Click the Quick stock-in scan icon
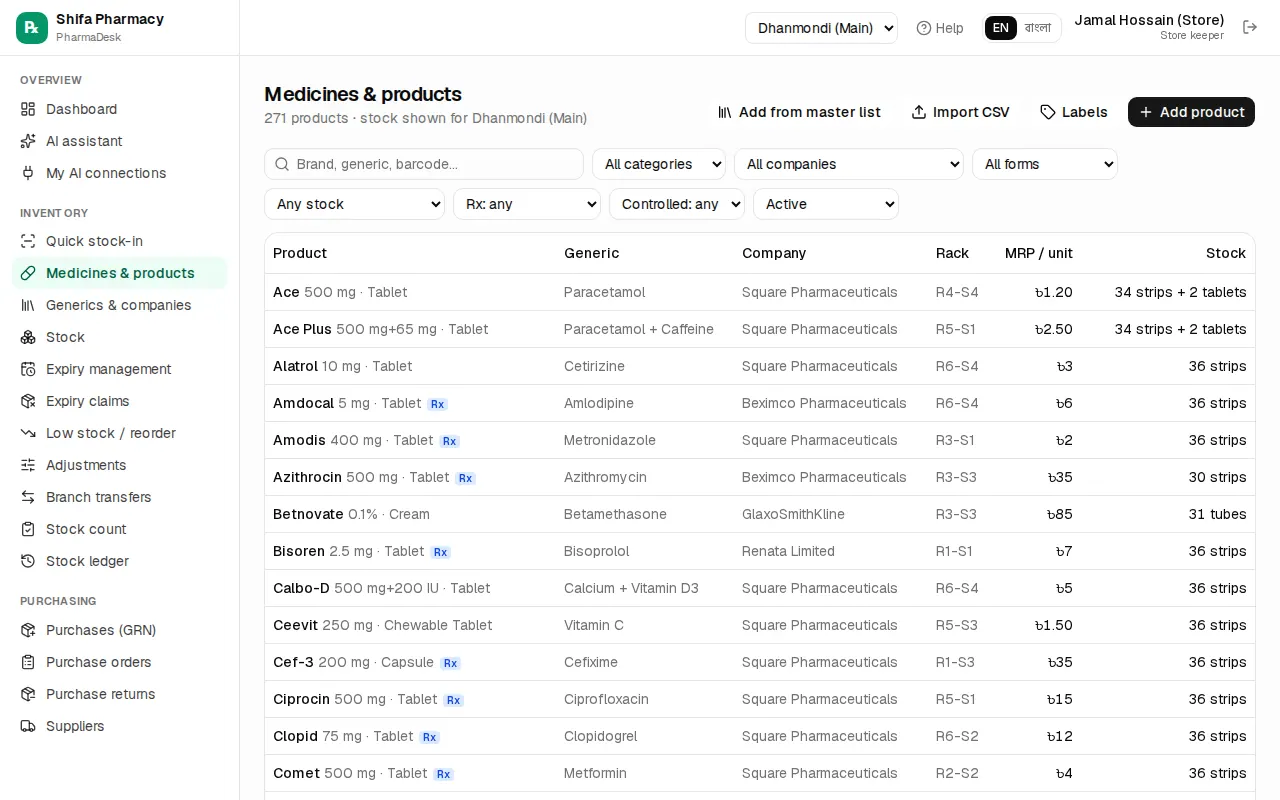The width and height of the screenshot is (1280, 800). tap(28, 241)
